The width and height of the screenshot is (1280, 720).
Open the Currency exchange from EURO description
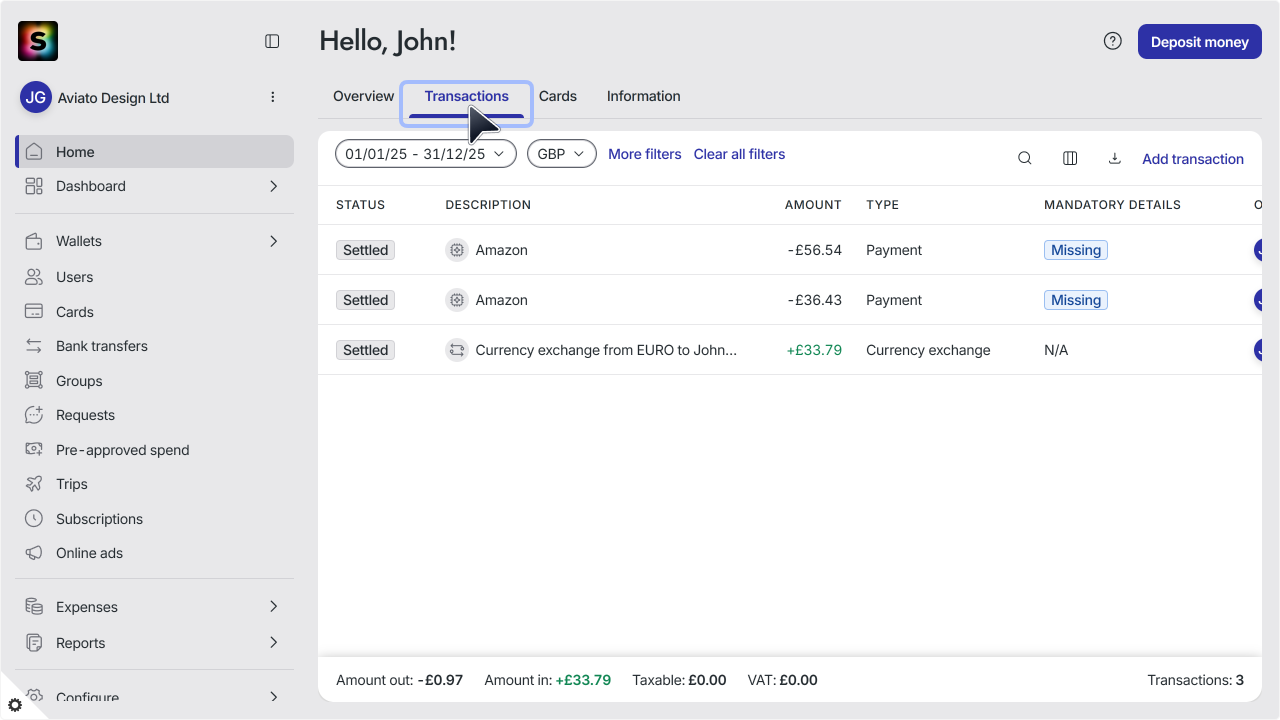(606, 350)
